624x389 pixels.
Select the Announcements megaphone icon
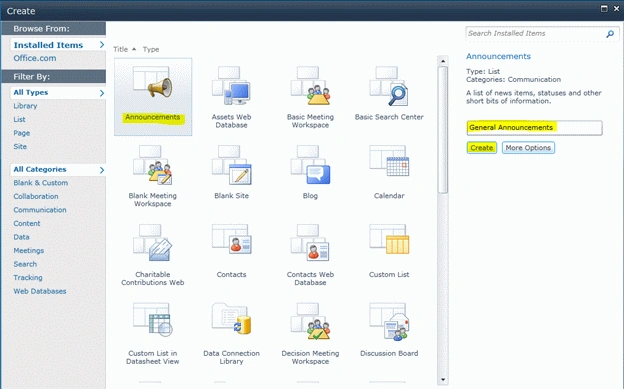pos(153,83)
